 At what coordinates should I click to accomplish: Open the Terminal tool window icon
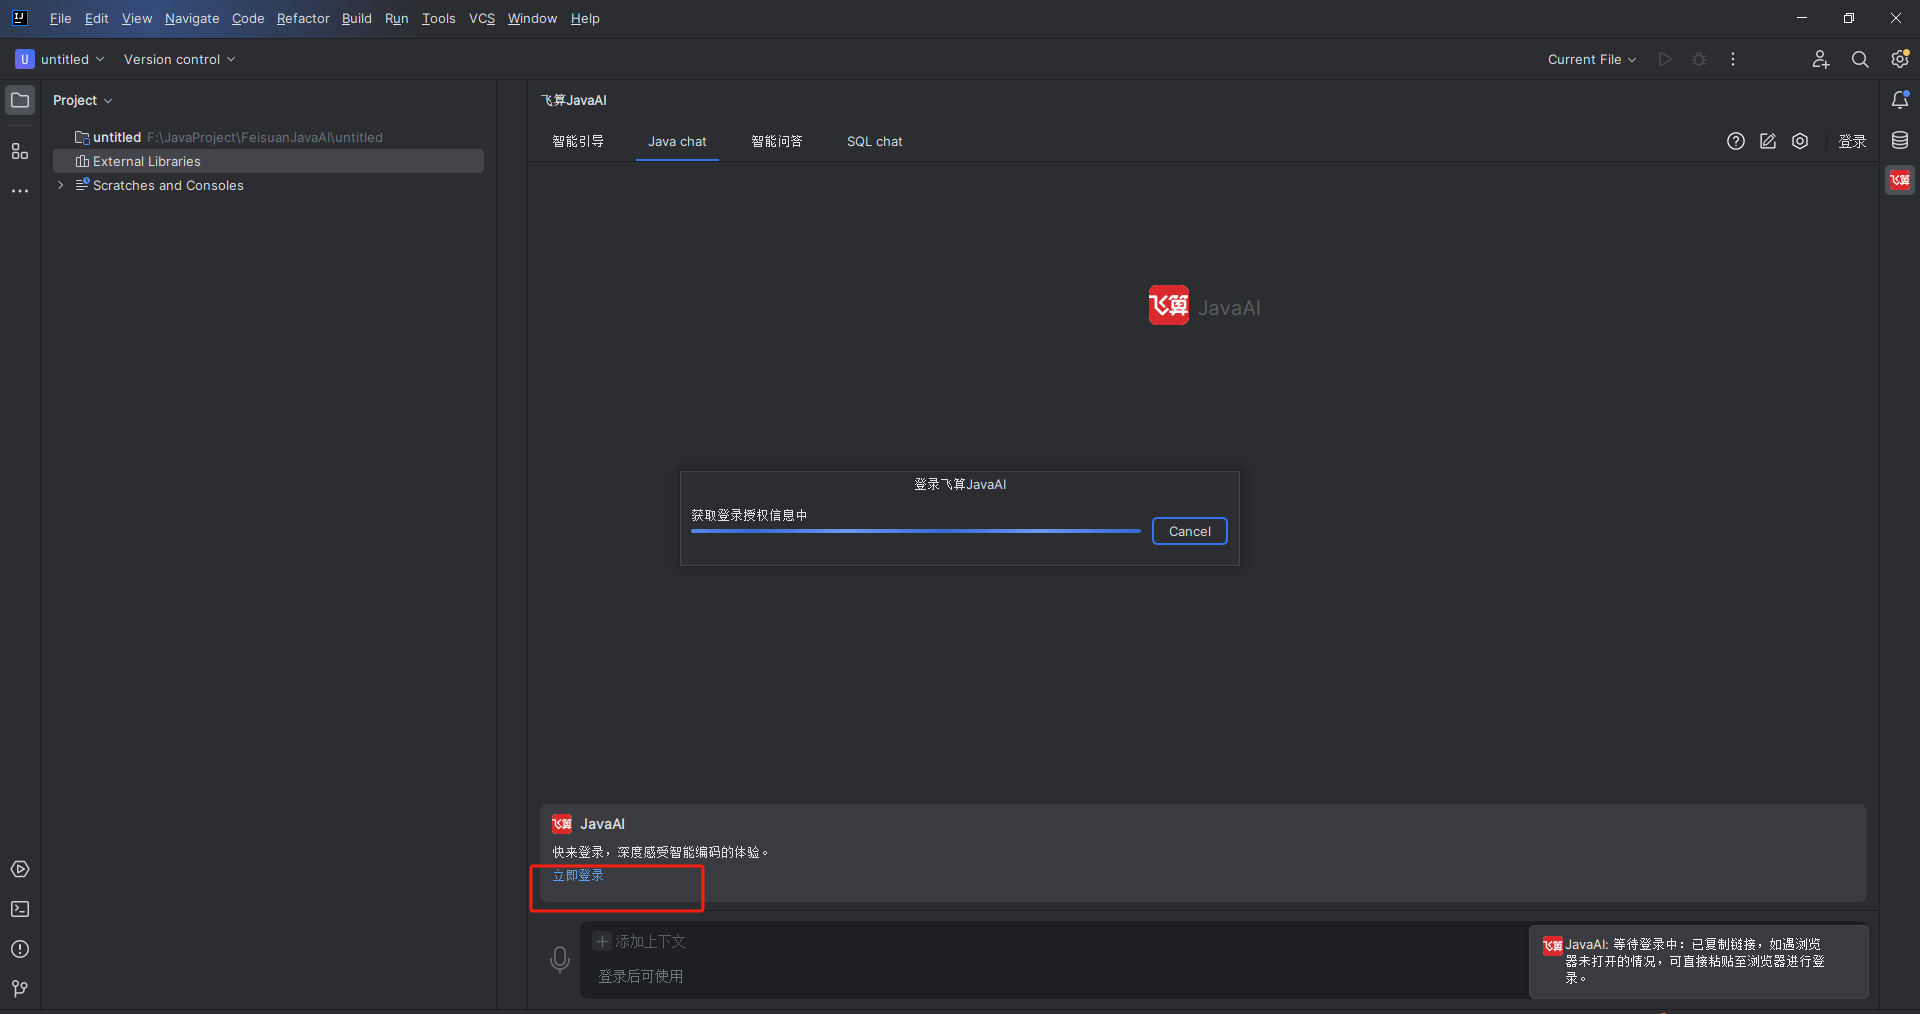20,909
